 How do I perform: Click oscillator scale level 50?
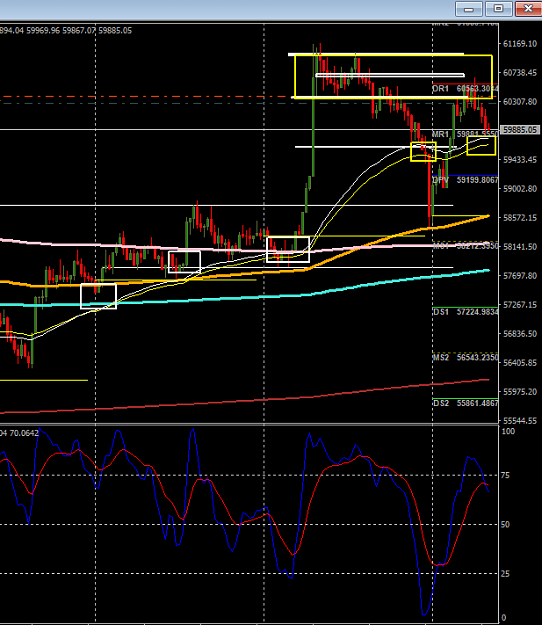pyautogui.click(x=505, y=525)
